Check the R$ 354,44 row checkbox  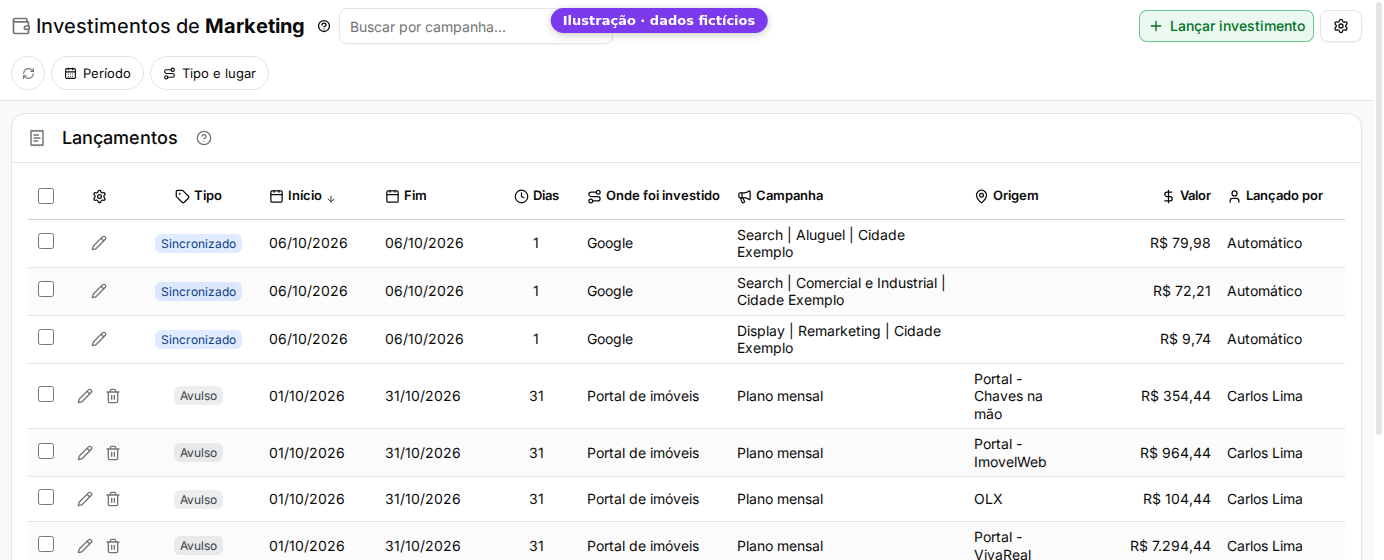click(46, 394)
